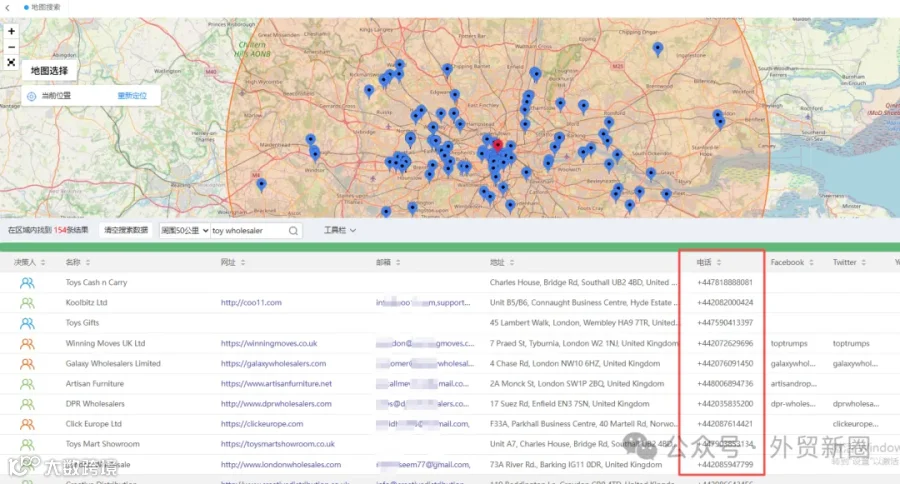Sort by the 网址 column
This screenshot has width=900, height=484.
point(243,262)
